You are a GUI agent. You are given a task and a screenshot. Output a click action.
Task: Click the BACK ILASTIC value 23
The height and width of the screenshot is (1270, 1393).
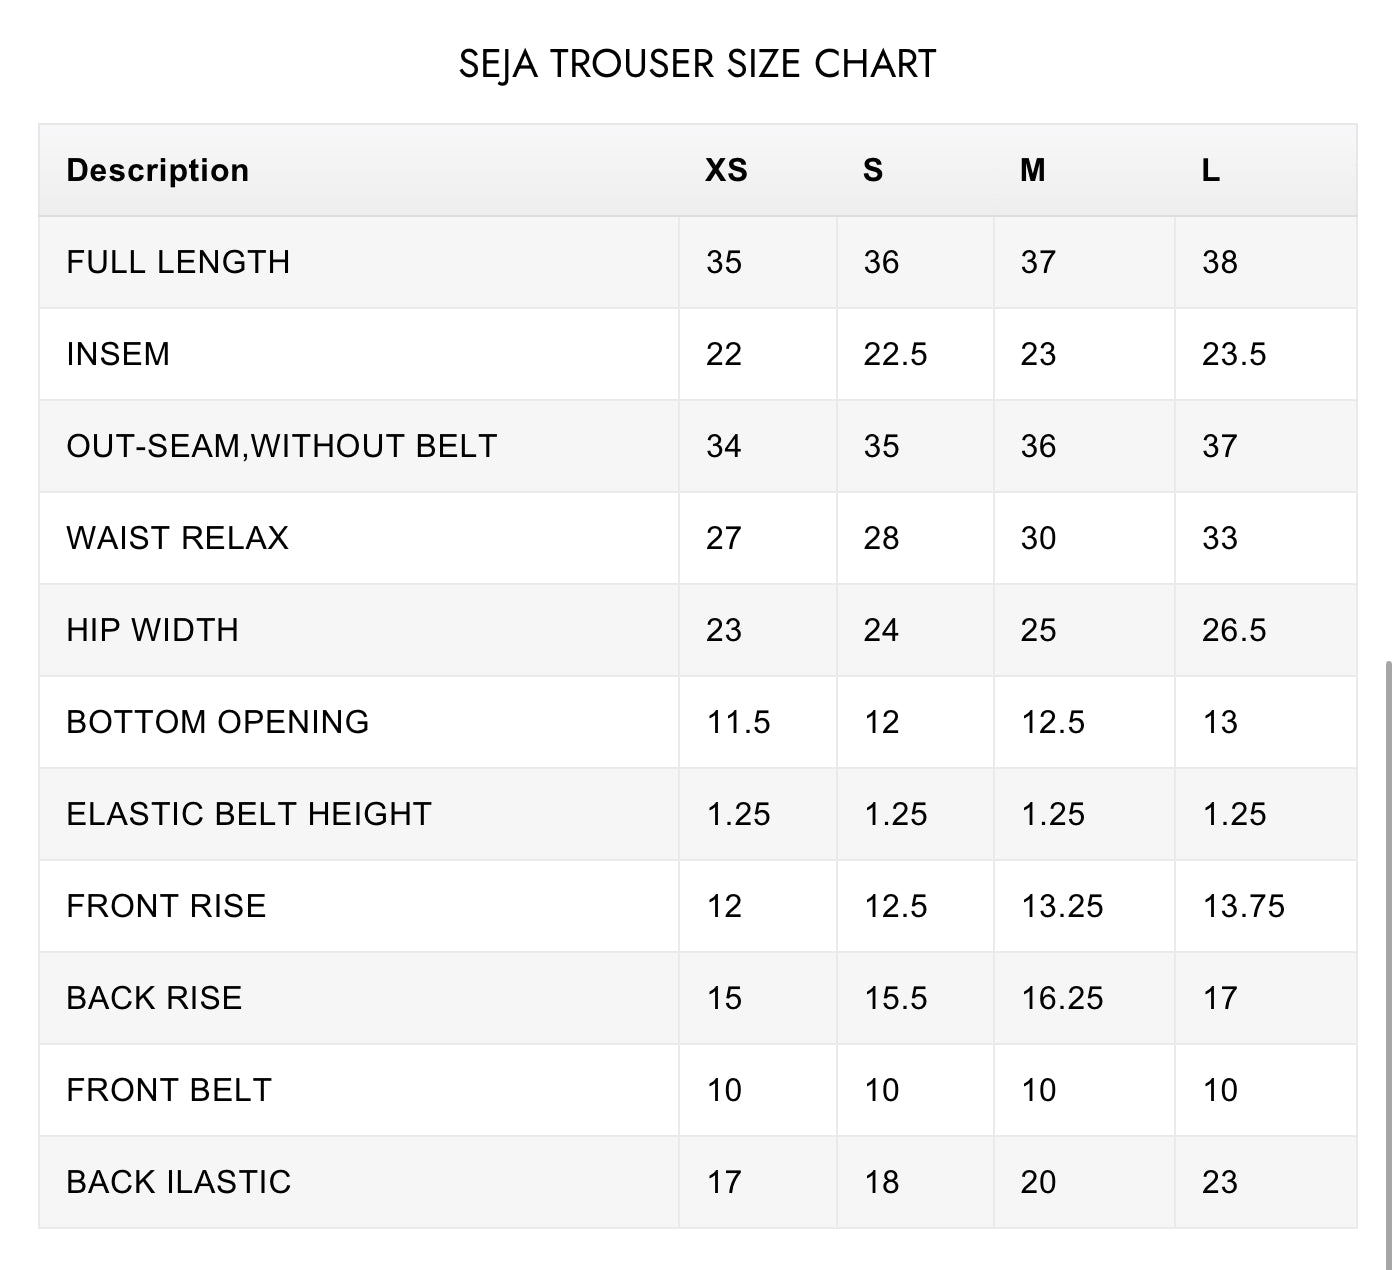1219,1182
